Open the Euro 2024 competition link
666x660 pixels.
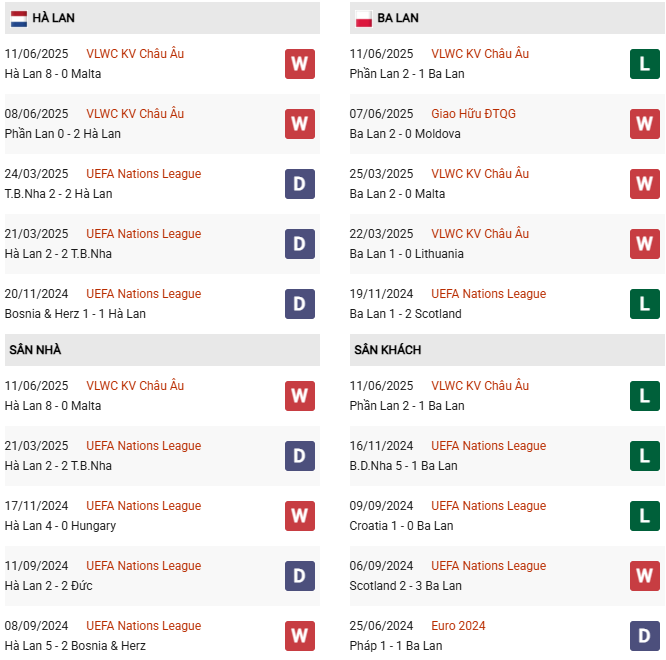coord(458,626)
